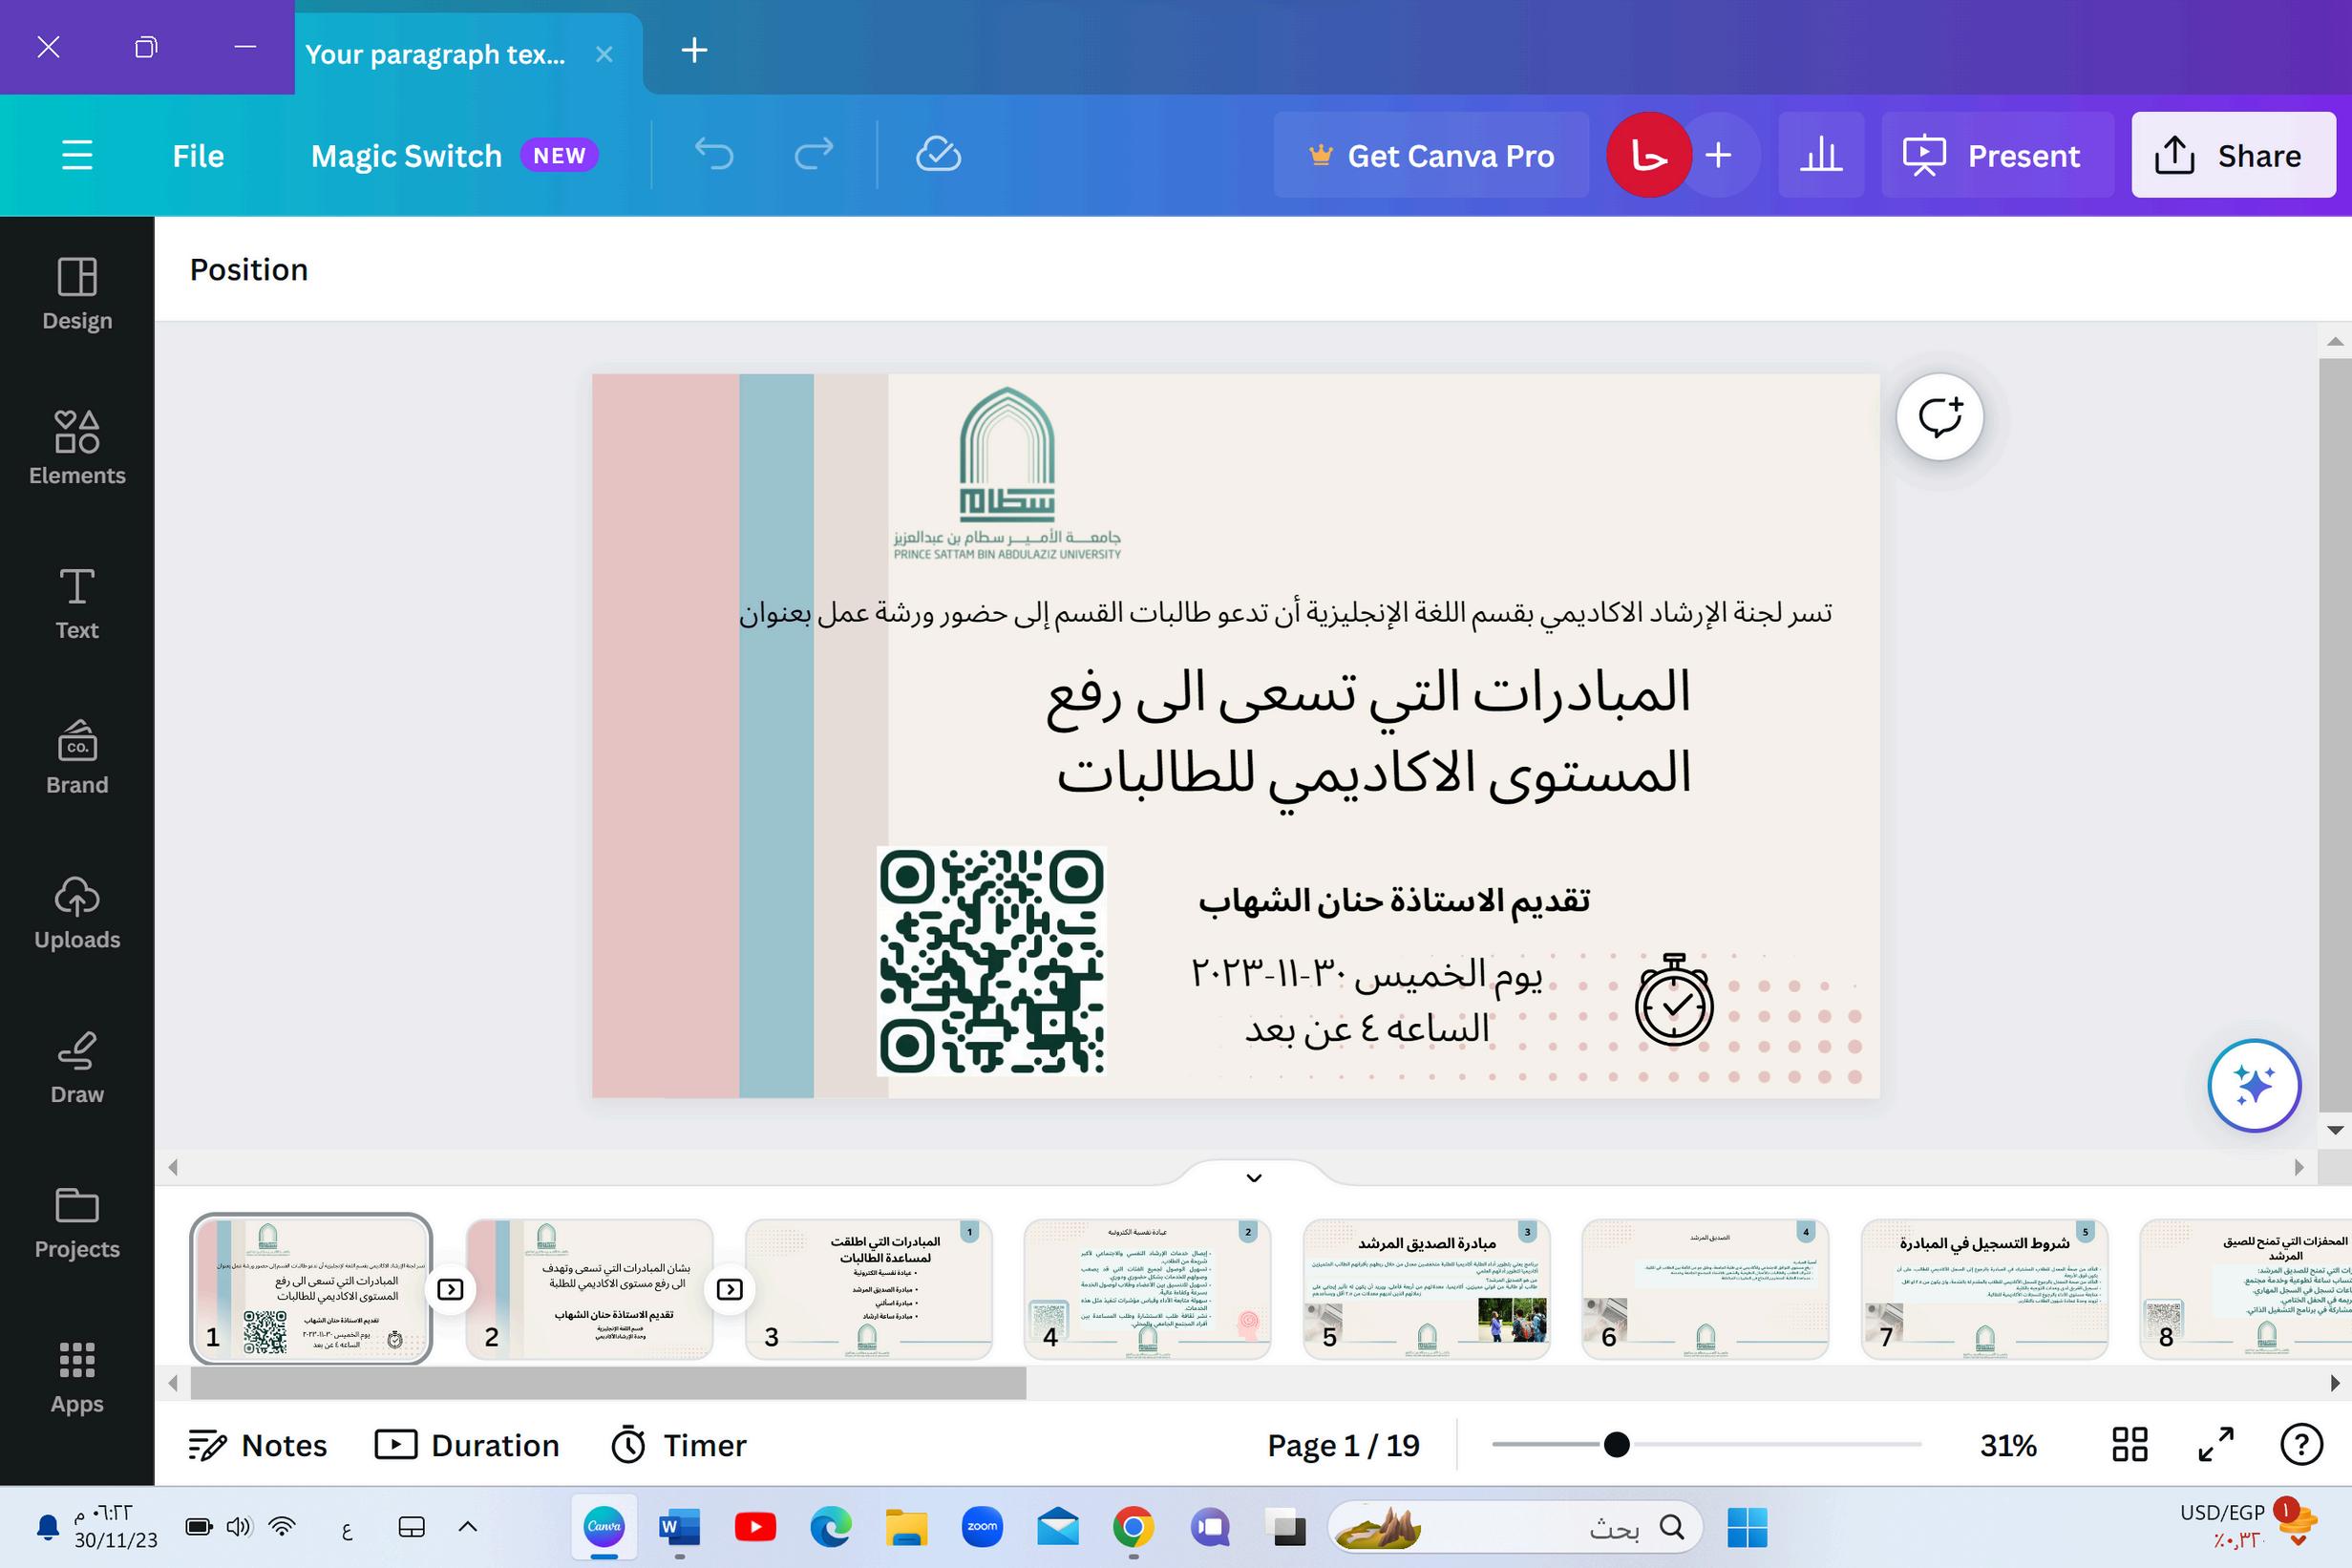Click the undo arrow
The width and height of the screenshot is (2352, 1568).
(x=714, y=155)
